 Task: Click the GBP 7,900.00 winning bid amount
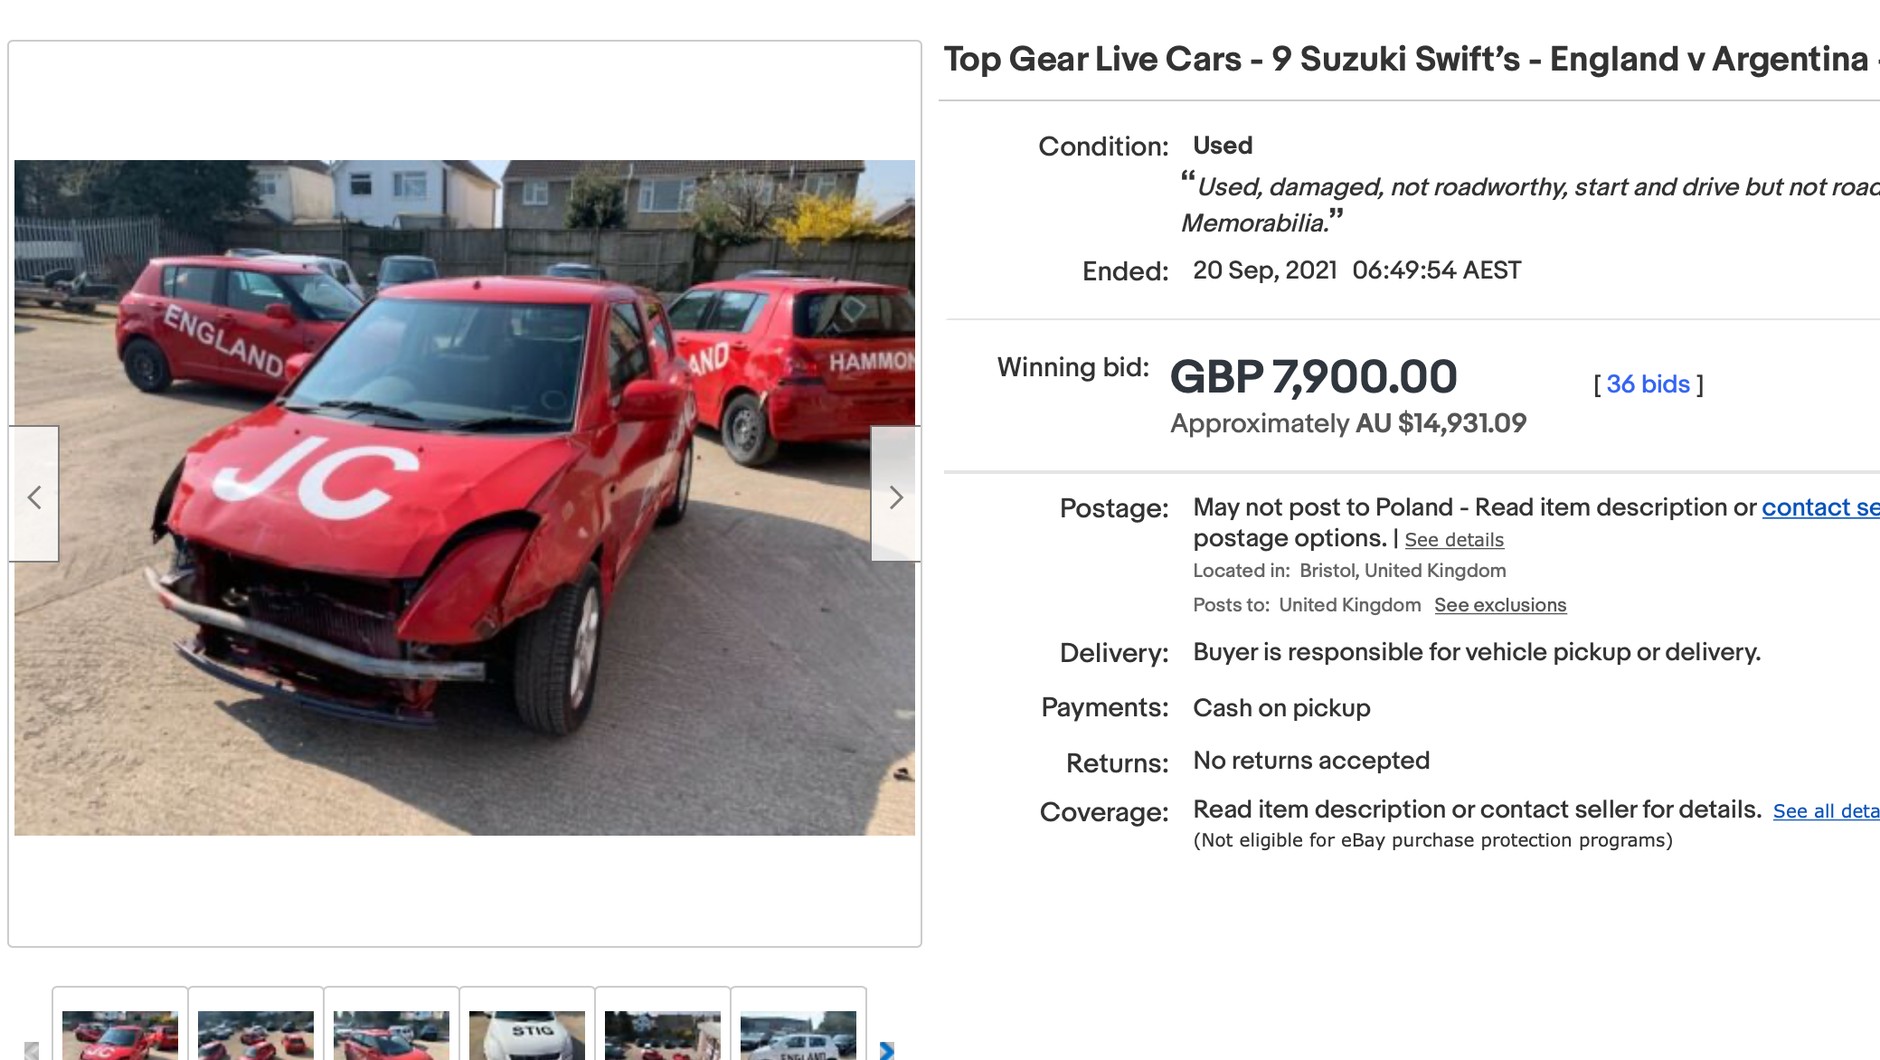1313,377
